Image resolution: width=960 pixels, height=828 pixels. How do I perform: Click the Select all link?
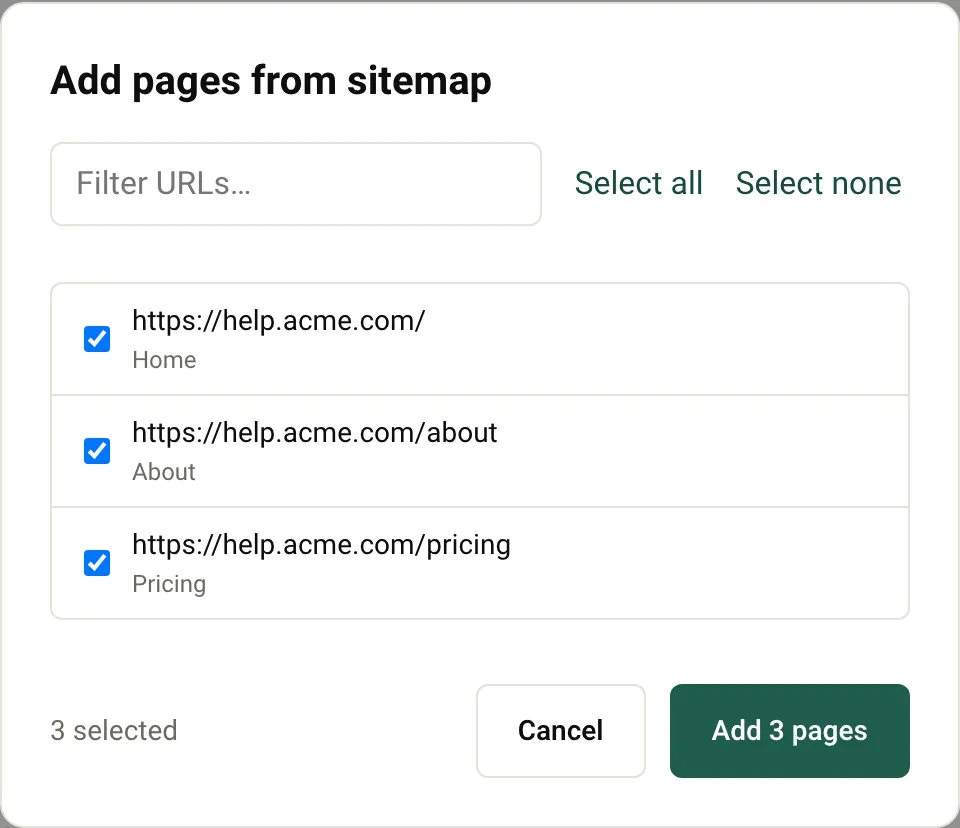639,183
